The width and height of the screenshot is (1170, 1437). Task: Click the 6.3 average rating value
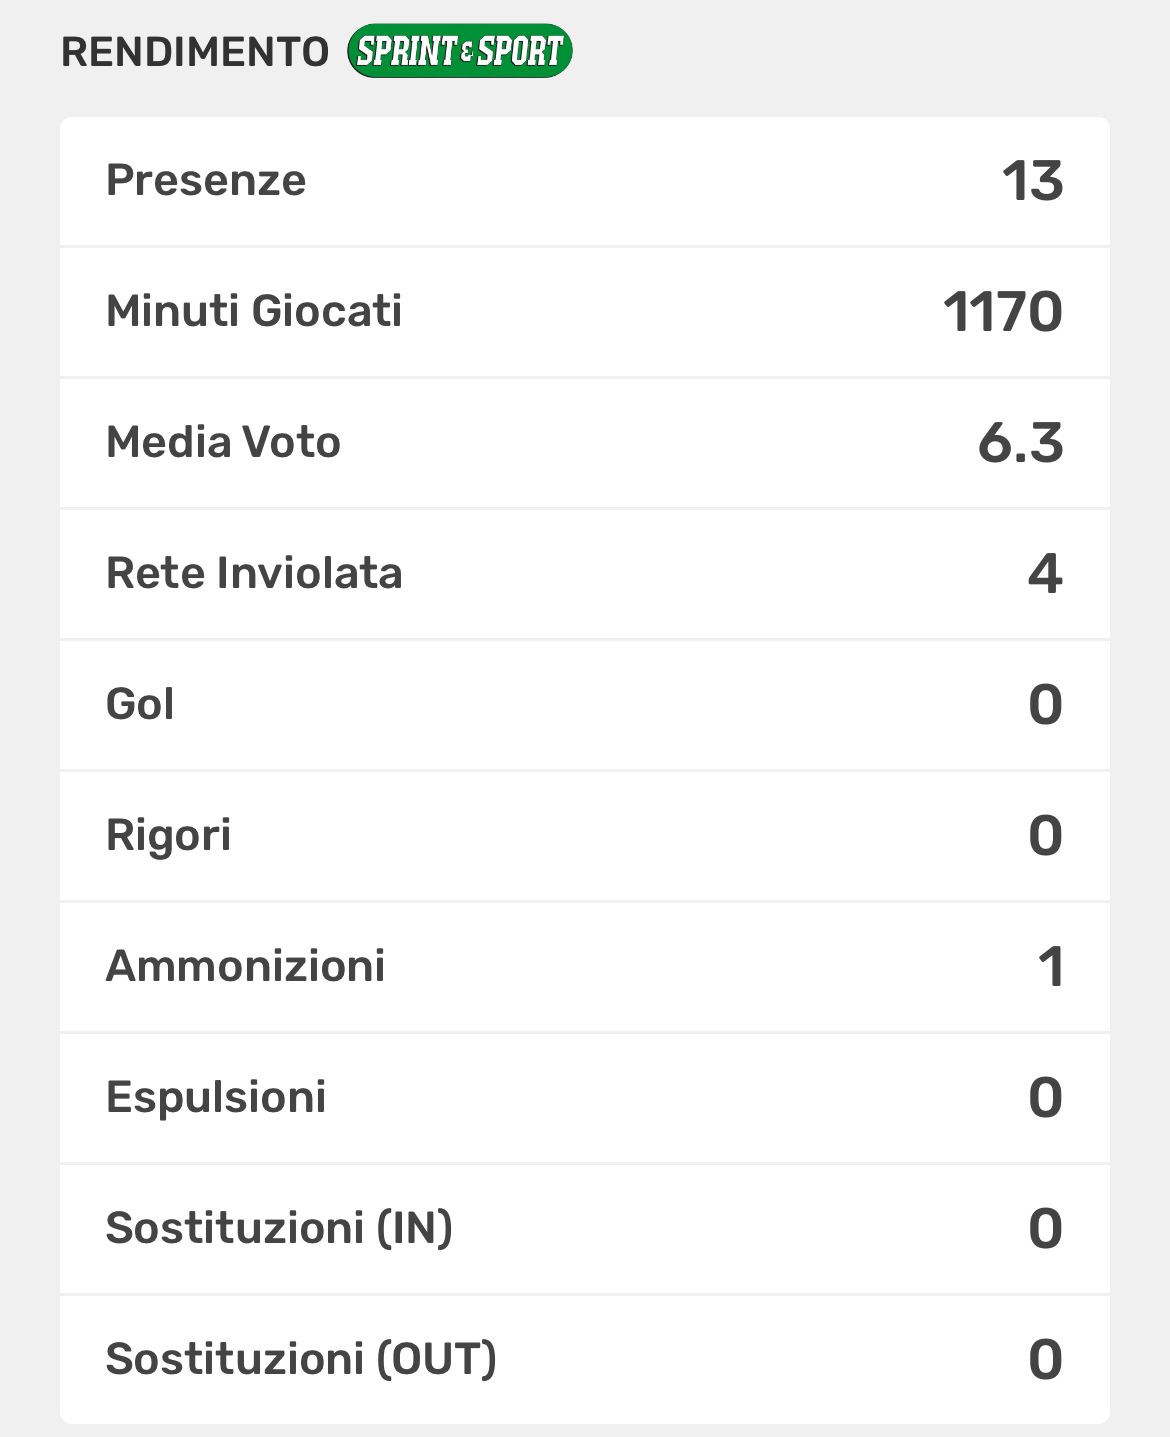tap(1020, 443)
